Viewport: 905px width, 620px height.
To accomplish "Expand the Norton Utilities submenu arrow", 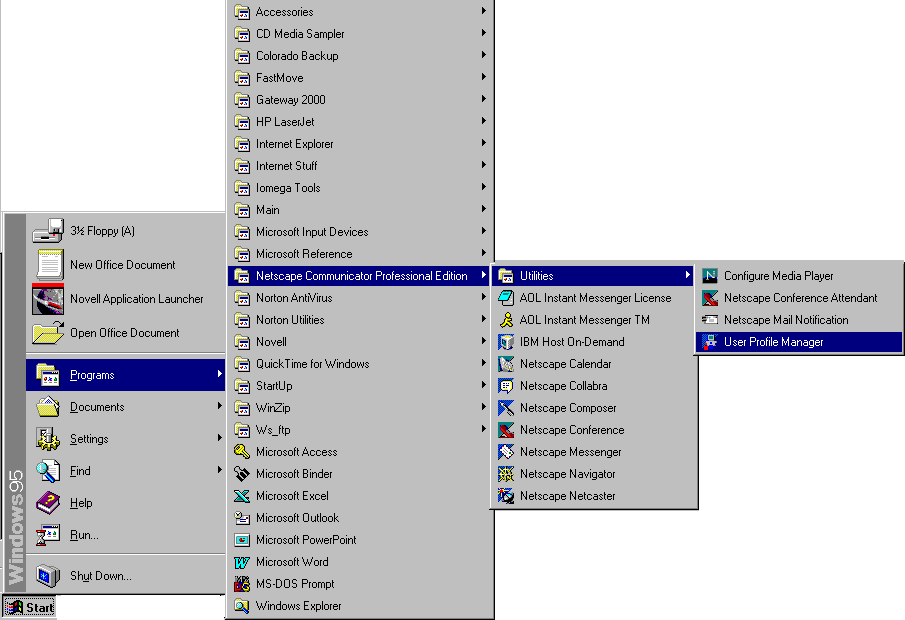I will (484, 320).
